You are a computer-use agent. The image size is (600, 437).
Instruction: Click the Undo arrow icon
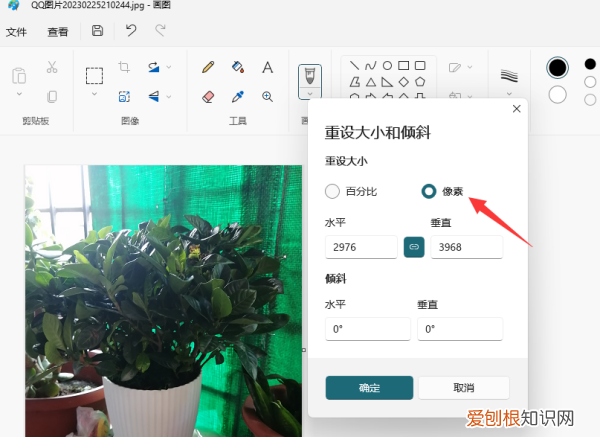tap(131, 31)
